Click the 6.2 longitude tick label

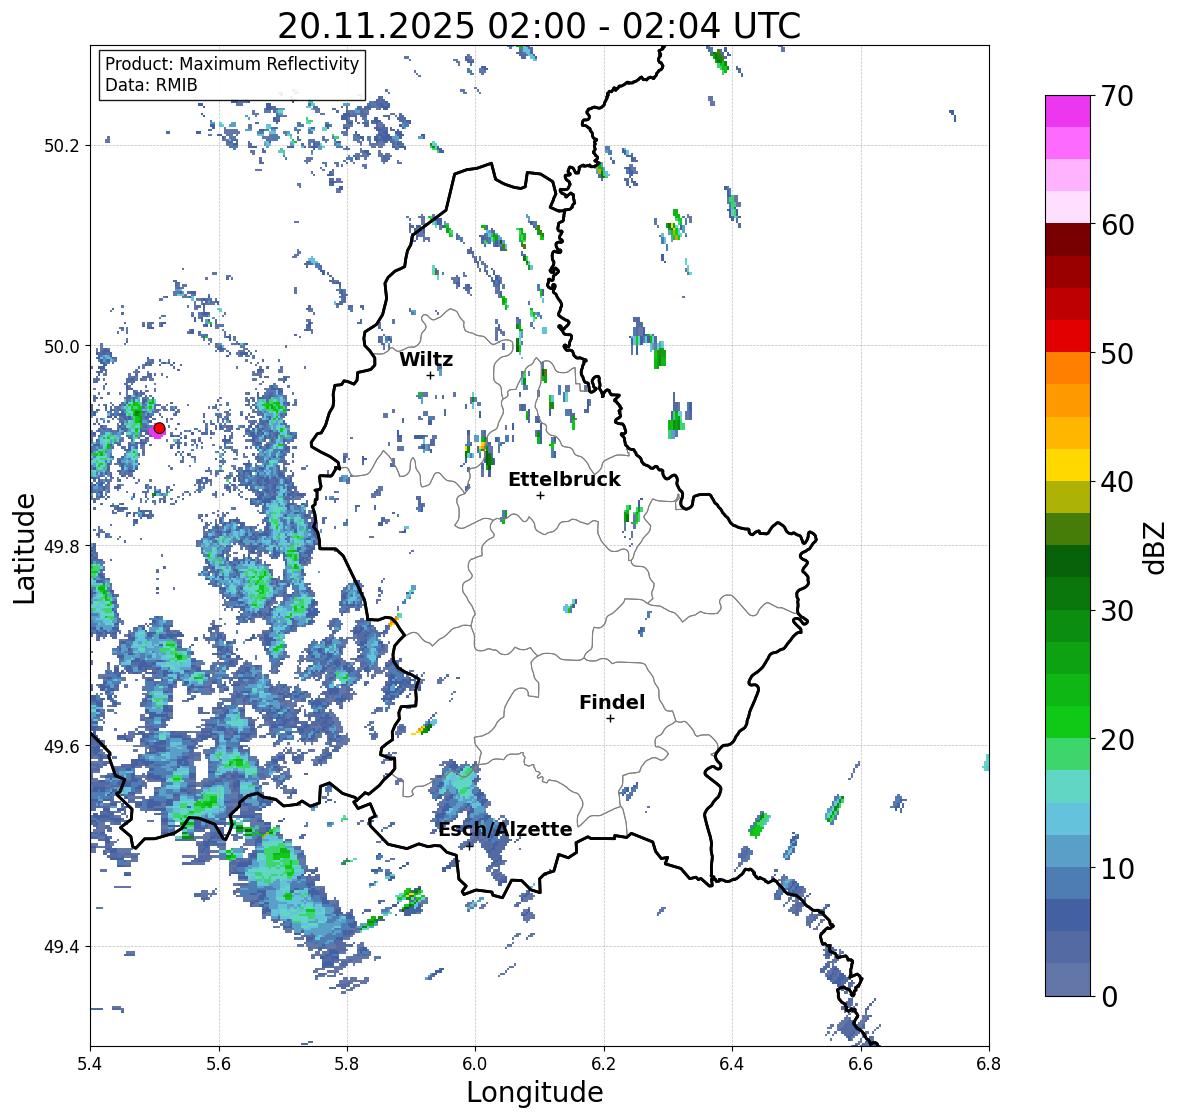(x=604, y=1064)
